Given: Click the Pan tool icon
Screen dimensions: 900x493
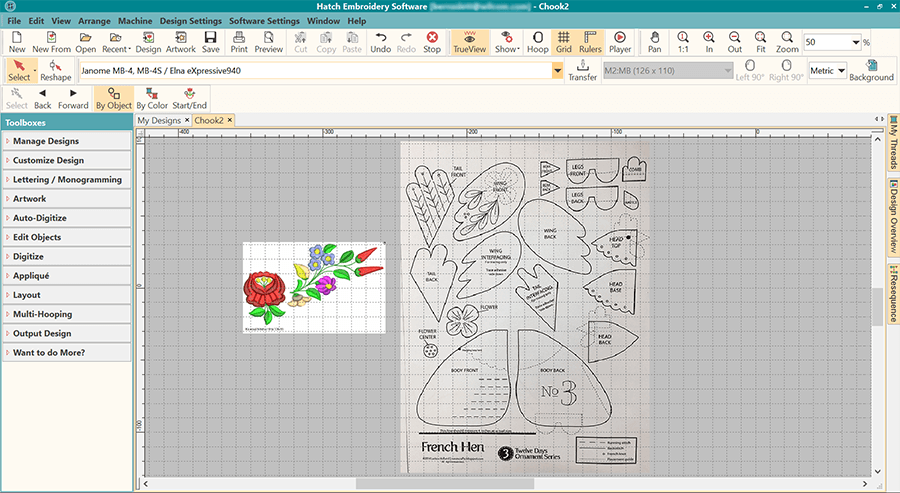Looking at the screenshot, I should tap(654, 42).
